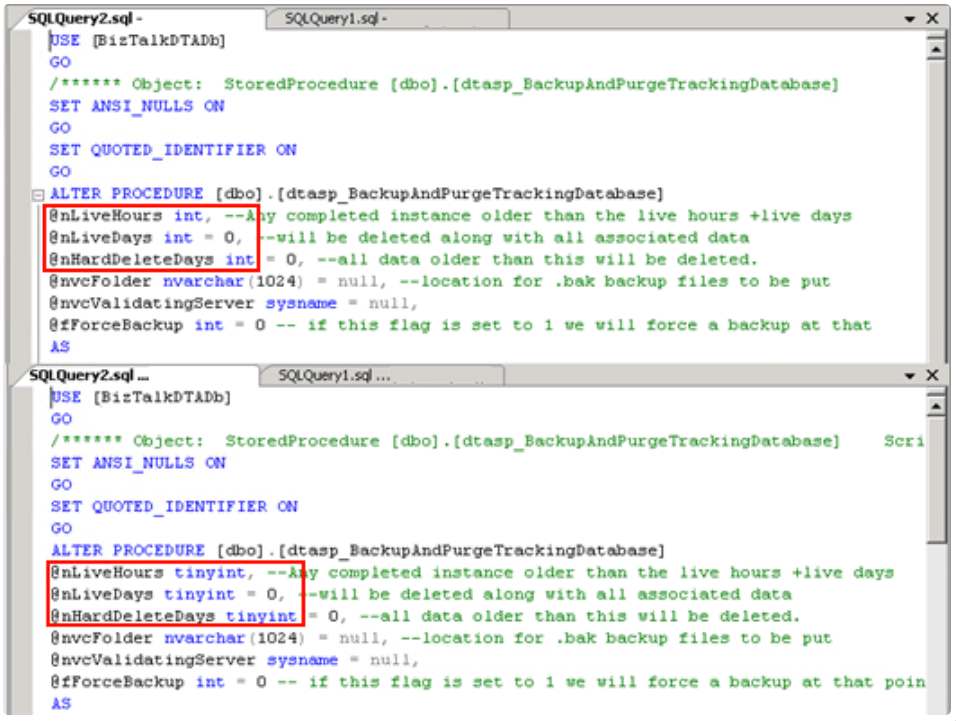The width and height of the screenshot is (956, 721).
Task: Close the top query editor pane
Action: coord(932,18)
